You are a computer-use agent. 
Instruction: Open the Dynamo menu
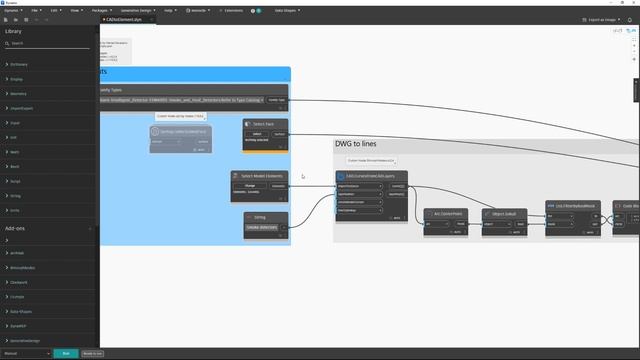13,11
